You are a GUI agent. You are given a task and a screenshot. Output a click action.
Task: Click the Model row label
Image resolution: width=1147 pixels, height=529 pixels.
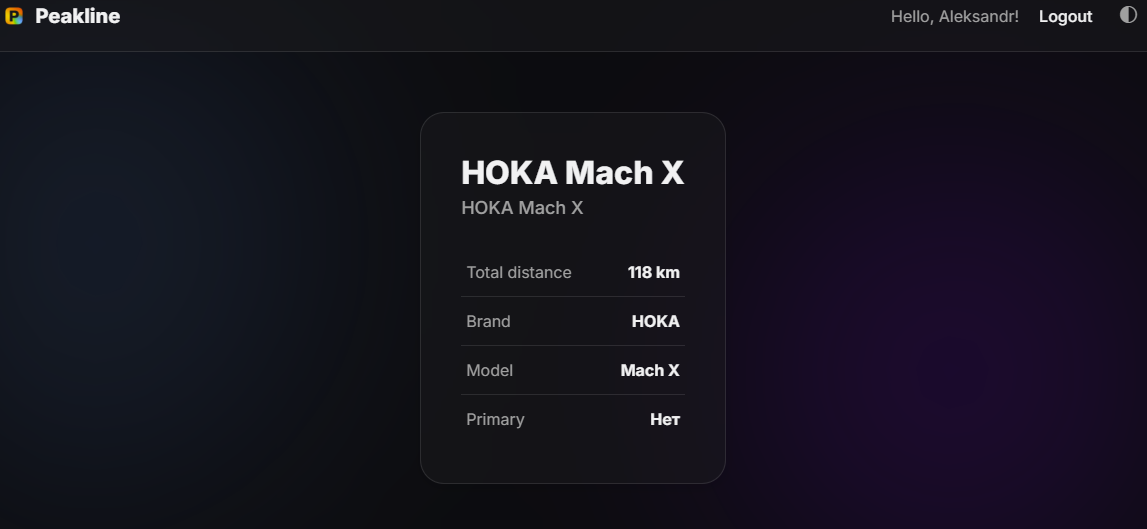point(489,370)
